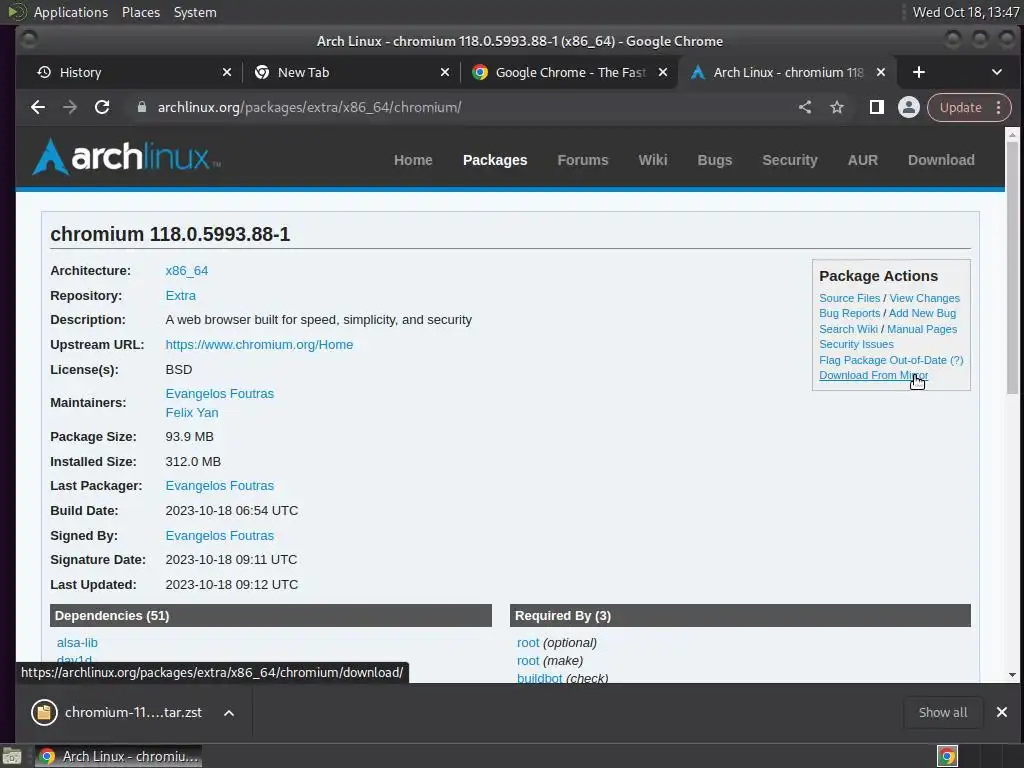Close the Arch Linux chromium tab
Image resolution: width=1024 pixels, height=768 pixels.
coord(881,72)
